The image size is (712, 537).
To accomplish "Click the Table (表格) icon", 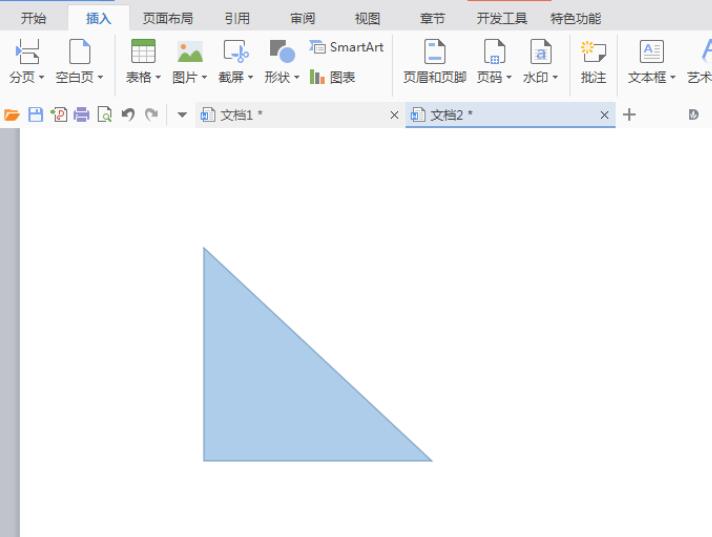I will [143, 51].
